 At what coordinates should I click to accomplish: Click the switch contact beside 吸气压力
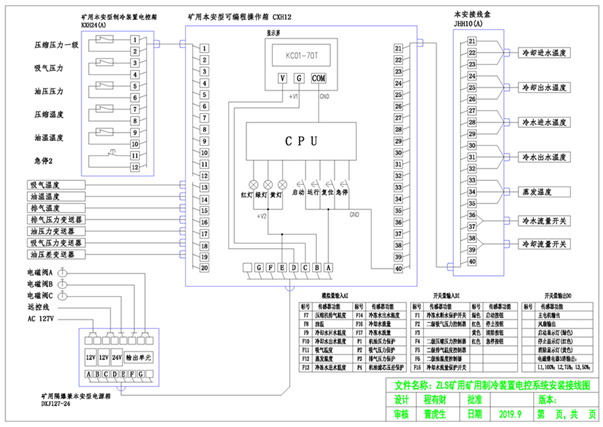104,62
